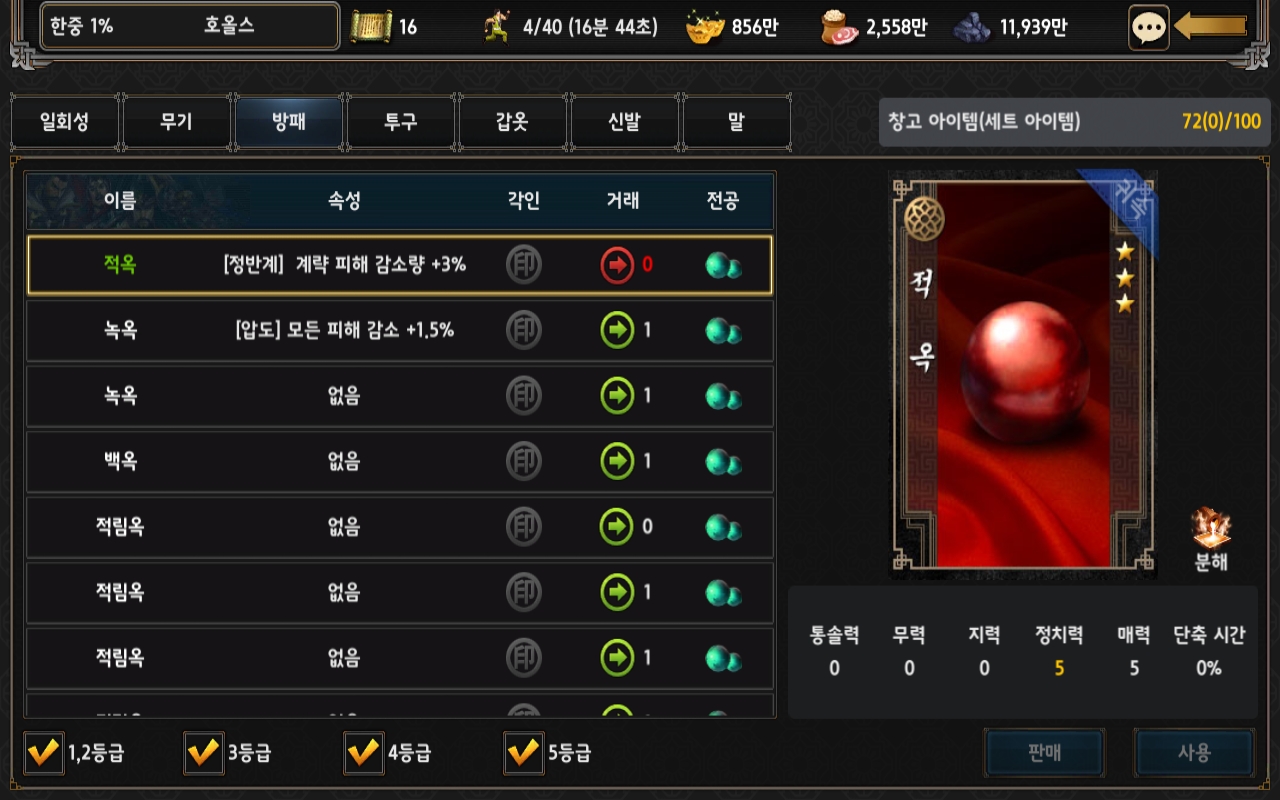The height and width of the screenshot is (800, 1280).
Task: Click the 적옥 red orb card image
Action: pyautogui.click(x=1023, y=375)
